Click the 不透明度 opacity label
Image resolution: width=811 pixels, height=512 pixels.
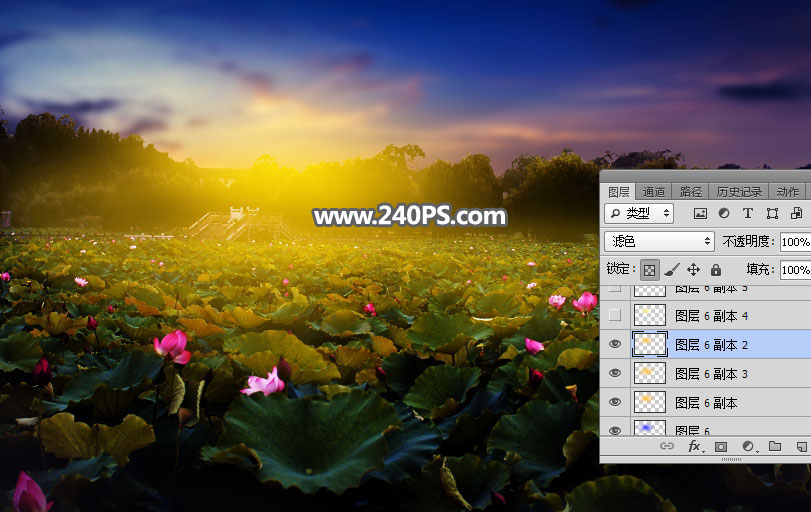pyautogui.click(x=748, y=242)
